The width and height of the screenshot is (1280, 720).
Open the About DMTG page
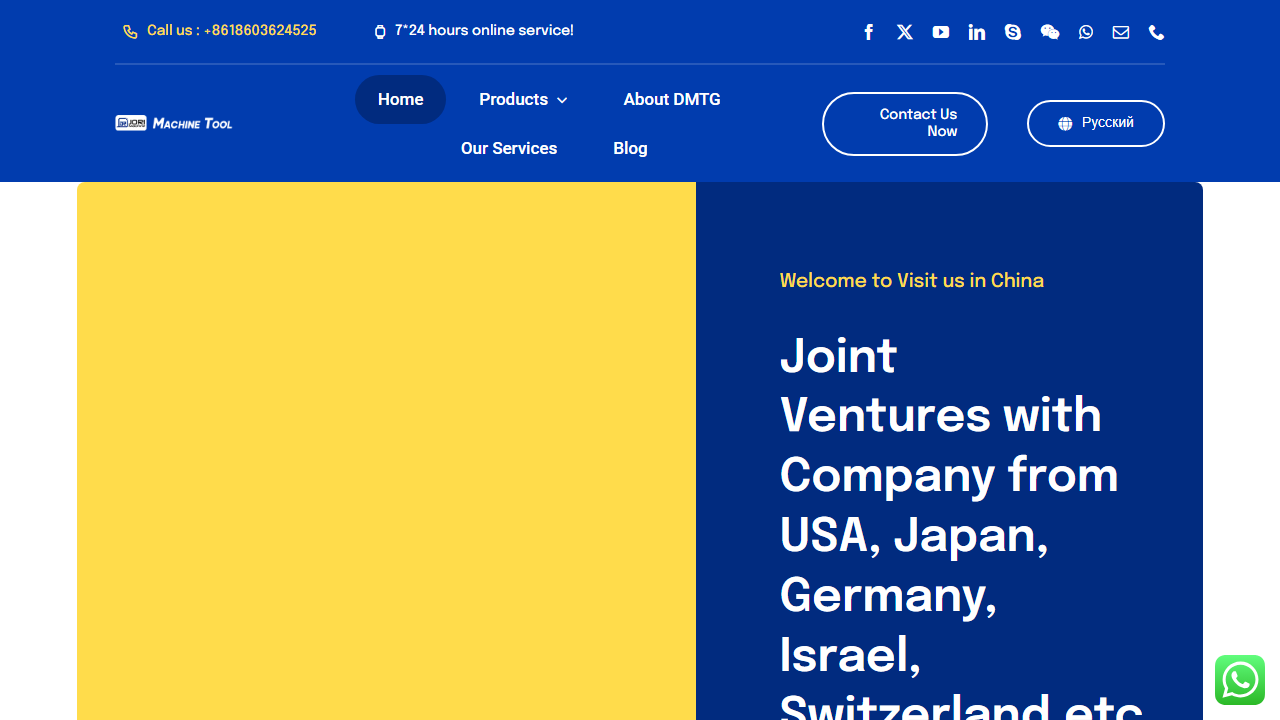pos(672,99)
